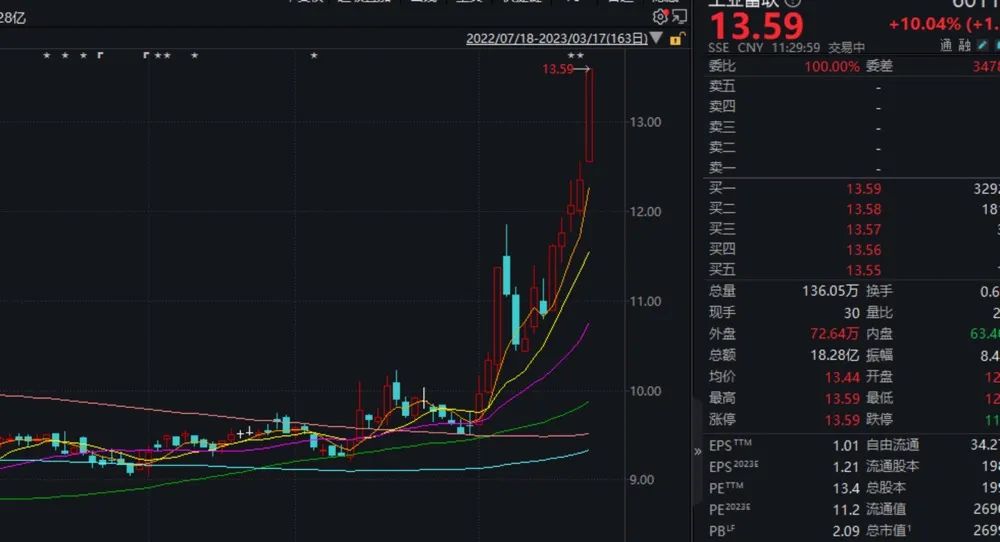Click the 12.00 price axis label
Viewport: 1000px width, 542px height.
[x=645, y=212]
